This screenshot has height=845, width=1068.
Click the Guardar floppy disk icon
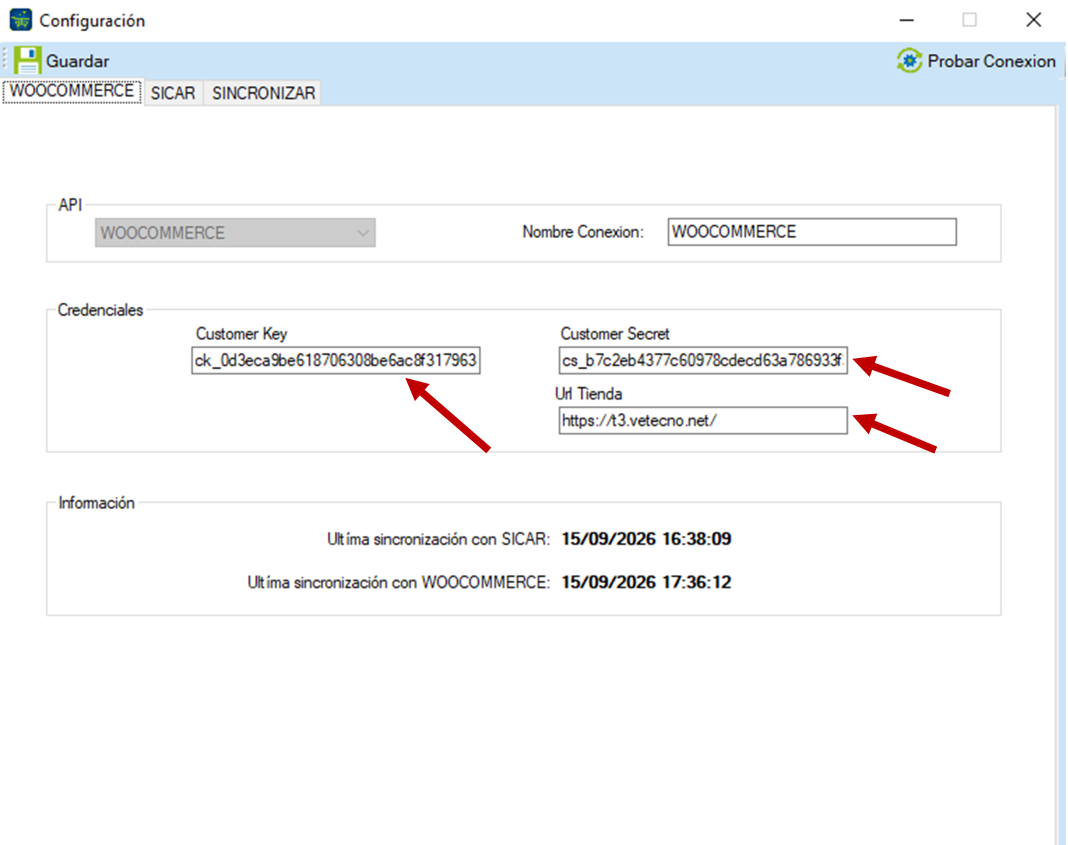click(x=27, y=61)
